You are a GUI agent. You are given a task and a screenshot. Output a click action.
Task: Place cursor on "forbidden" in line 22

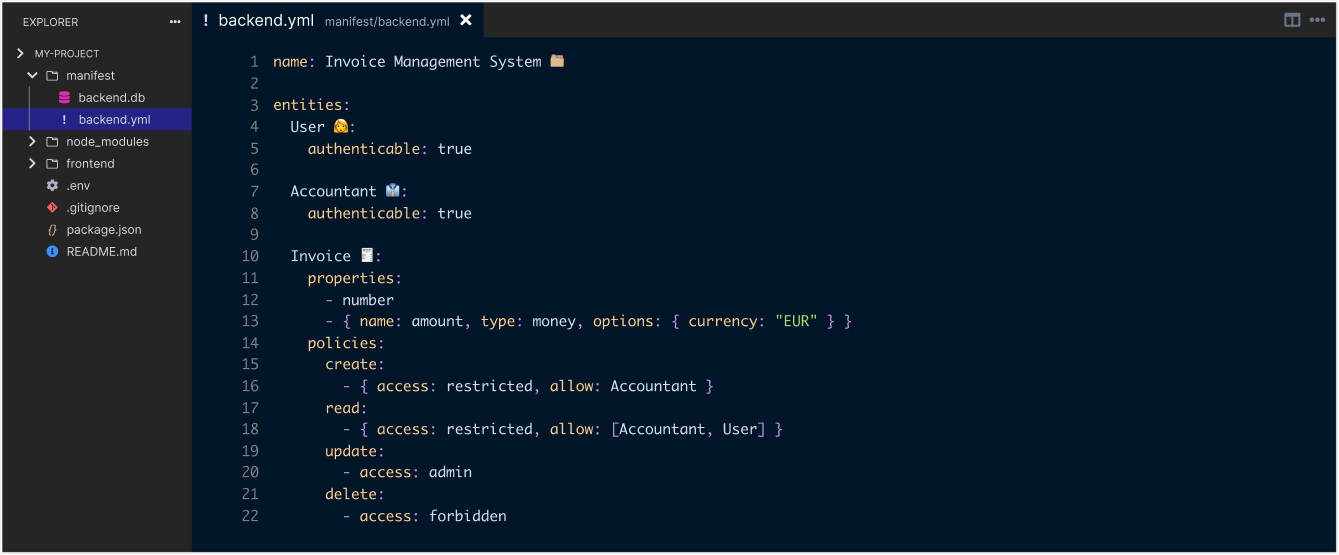(x=467, y=516)
